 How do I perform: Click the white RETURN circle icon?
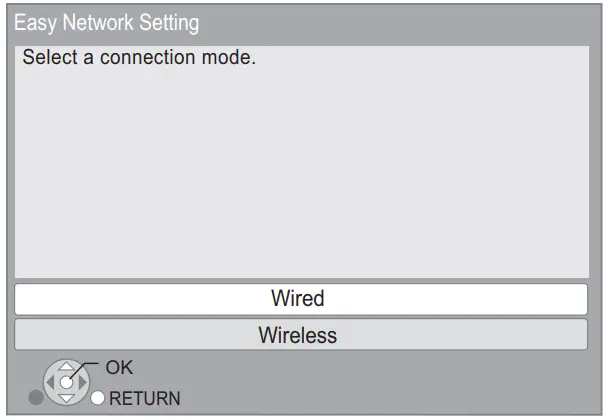tap(98, 398)
